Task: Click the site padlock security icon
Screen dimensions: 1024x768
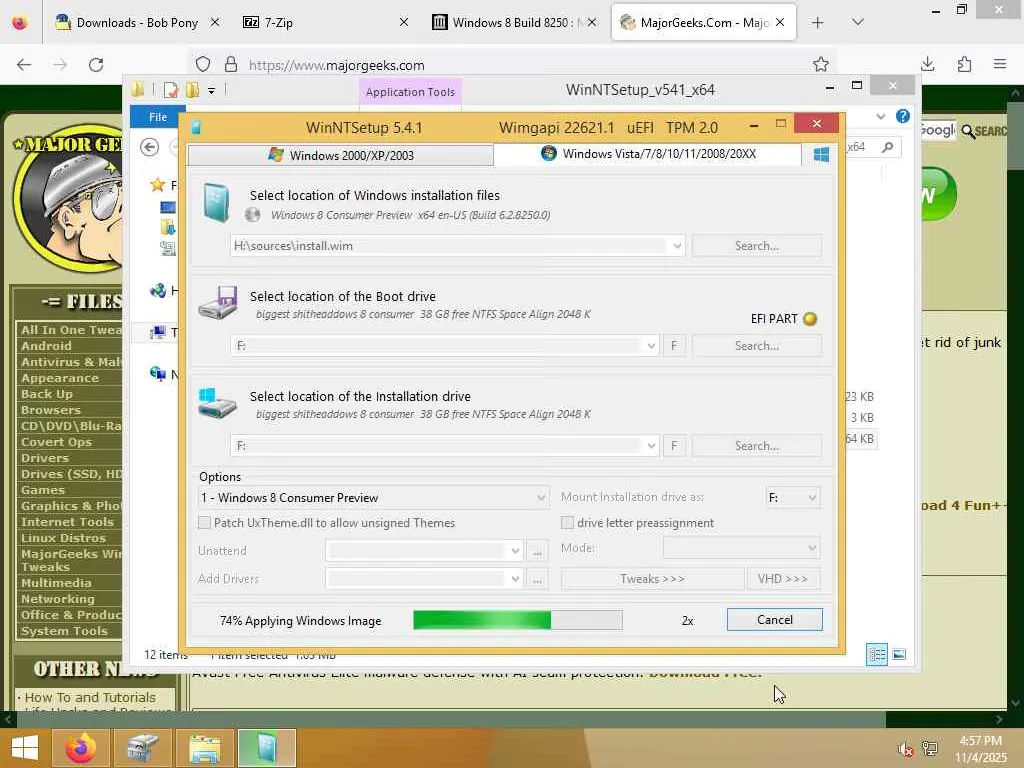Action: pyautogui.click(x=231, y=64)
